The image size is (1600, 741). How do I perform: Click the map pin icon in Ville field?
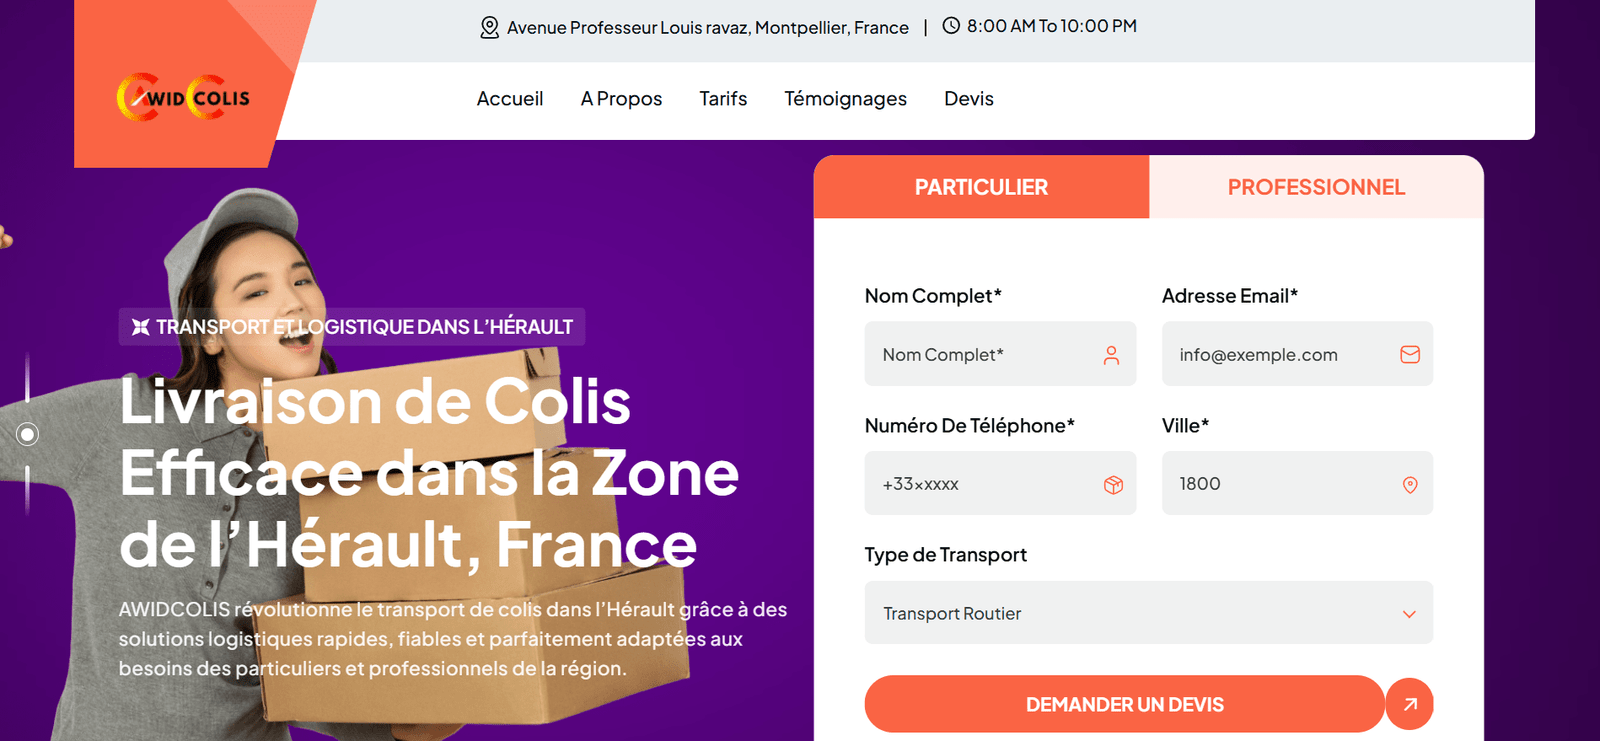point(1410,485)
